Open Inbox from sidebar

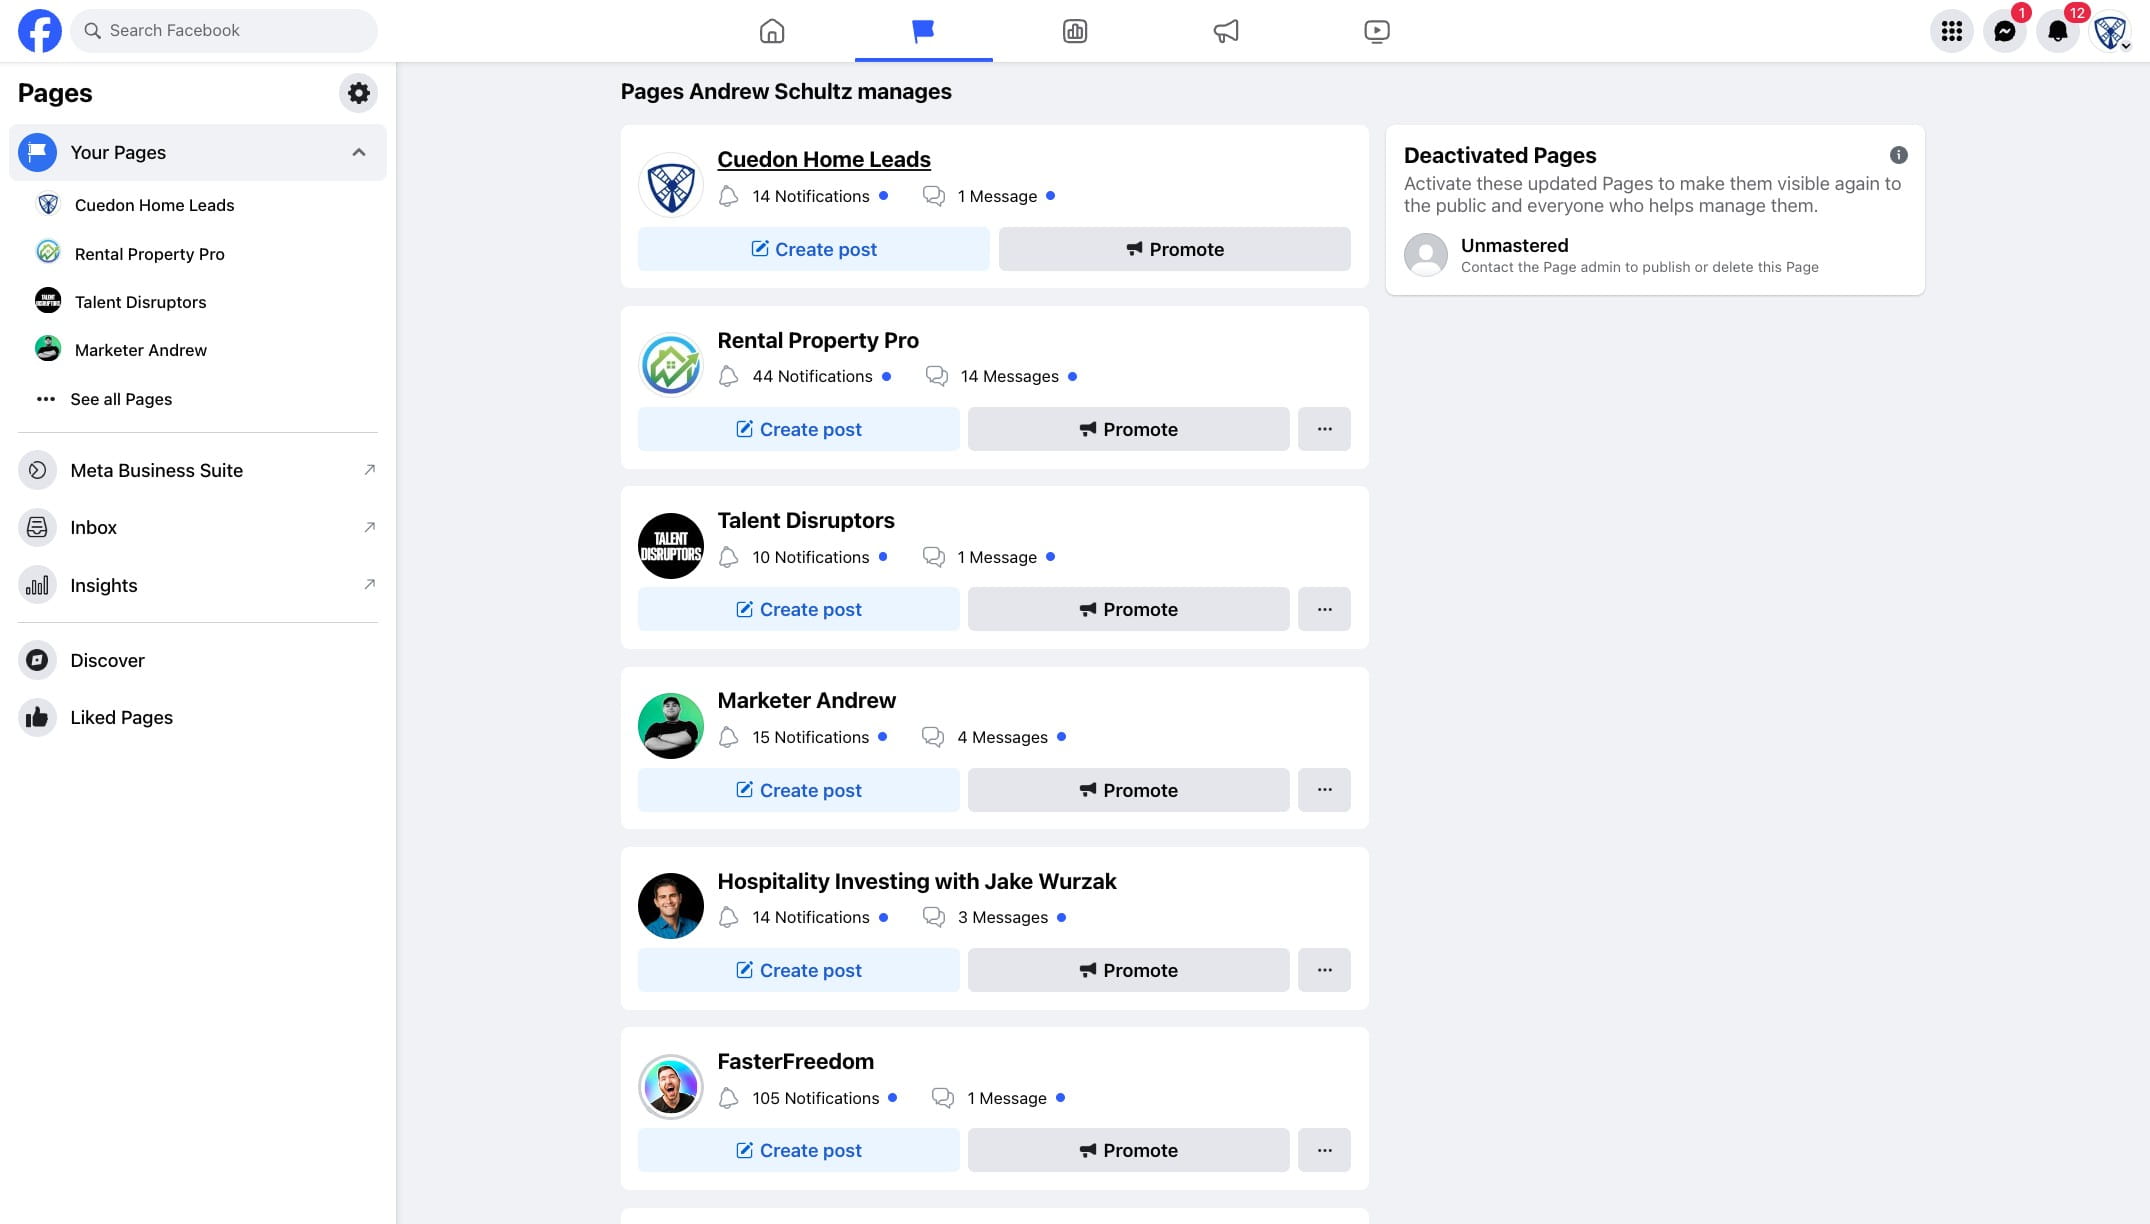(x=198, y=527)
